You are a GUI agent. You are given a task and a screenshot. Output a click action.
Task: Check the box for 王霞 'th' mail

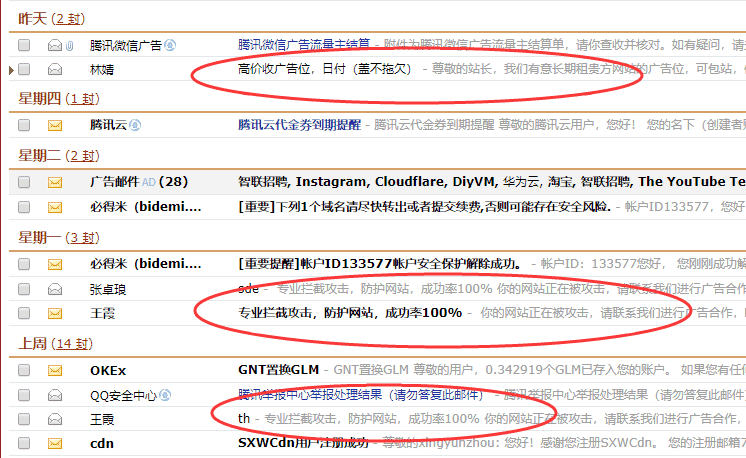pyautogui.click(x=24, y=419)
